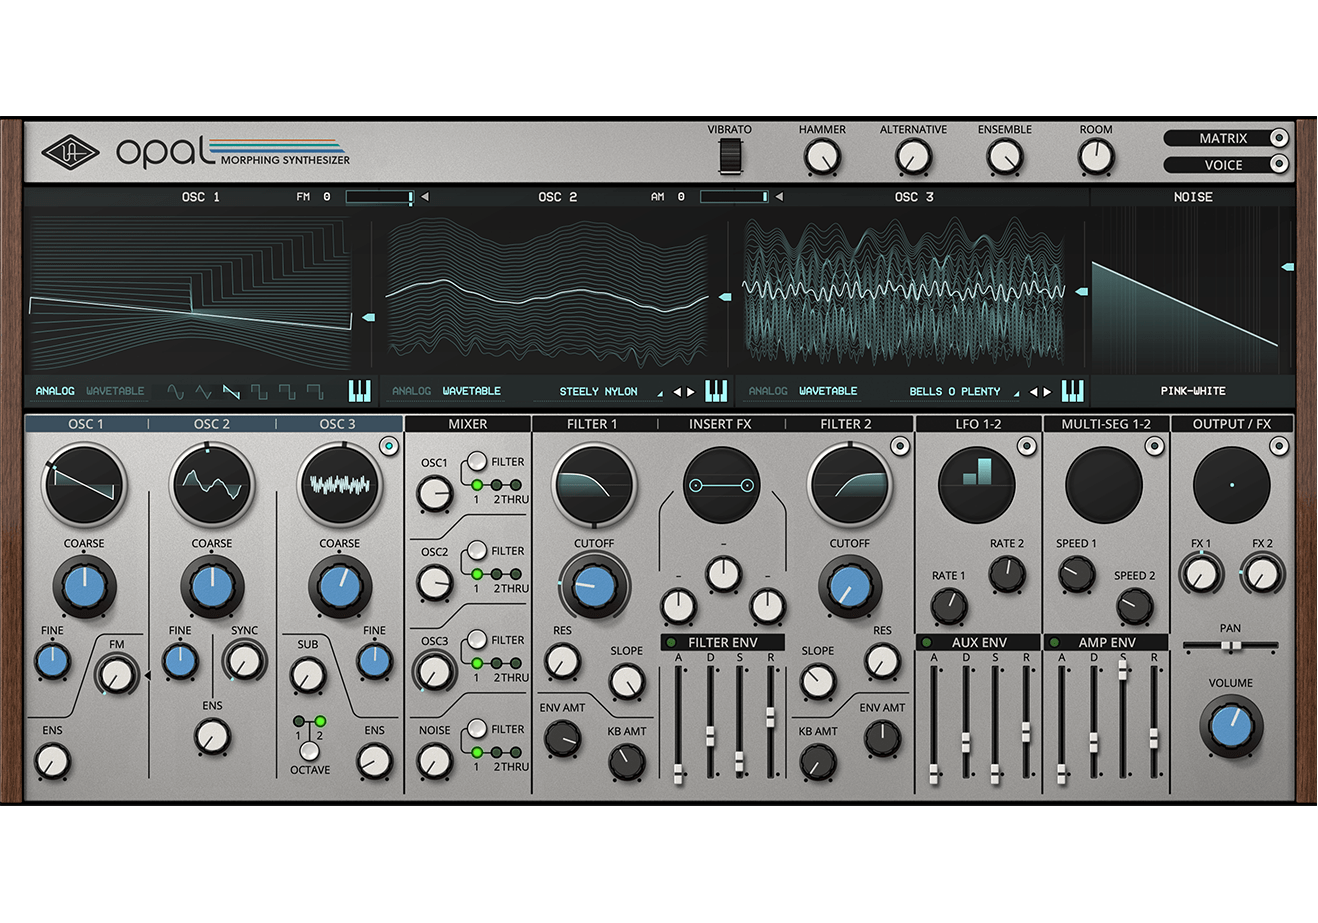Open the PINK-WHITE noise type selector

(x=1193, y=391)
